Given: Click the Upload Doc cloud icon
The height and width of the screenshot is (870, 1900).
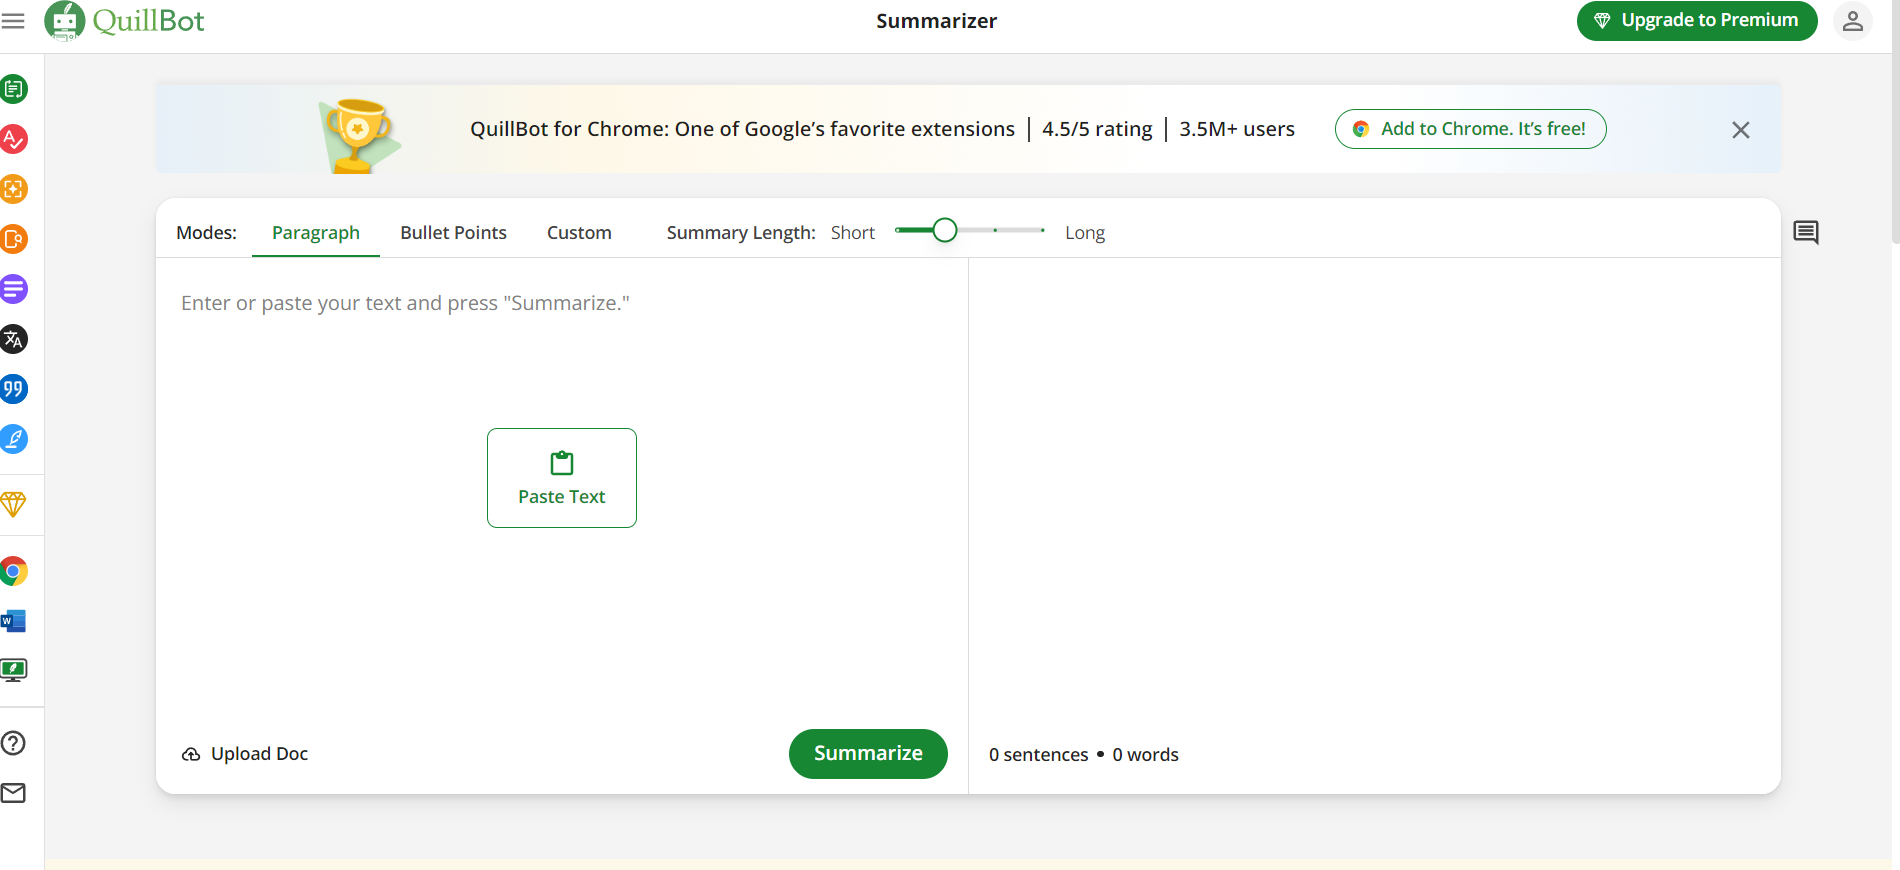Looking at the screenshot, I should [191, 754].
